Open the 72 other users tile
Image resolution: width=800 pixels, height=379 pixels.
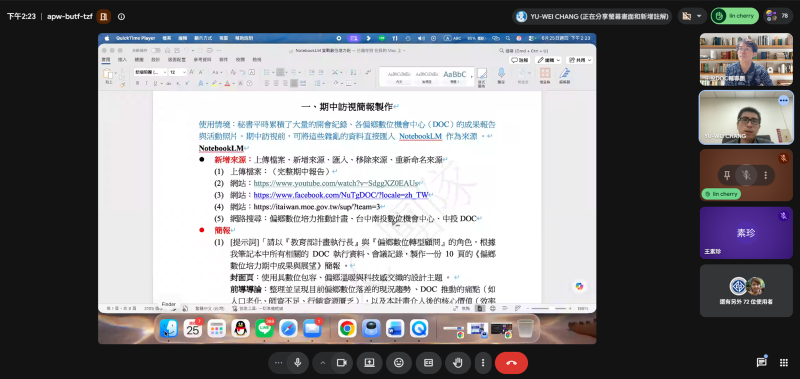(746, 290)
